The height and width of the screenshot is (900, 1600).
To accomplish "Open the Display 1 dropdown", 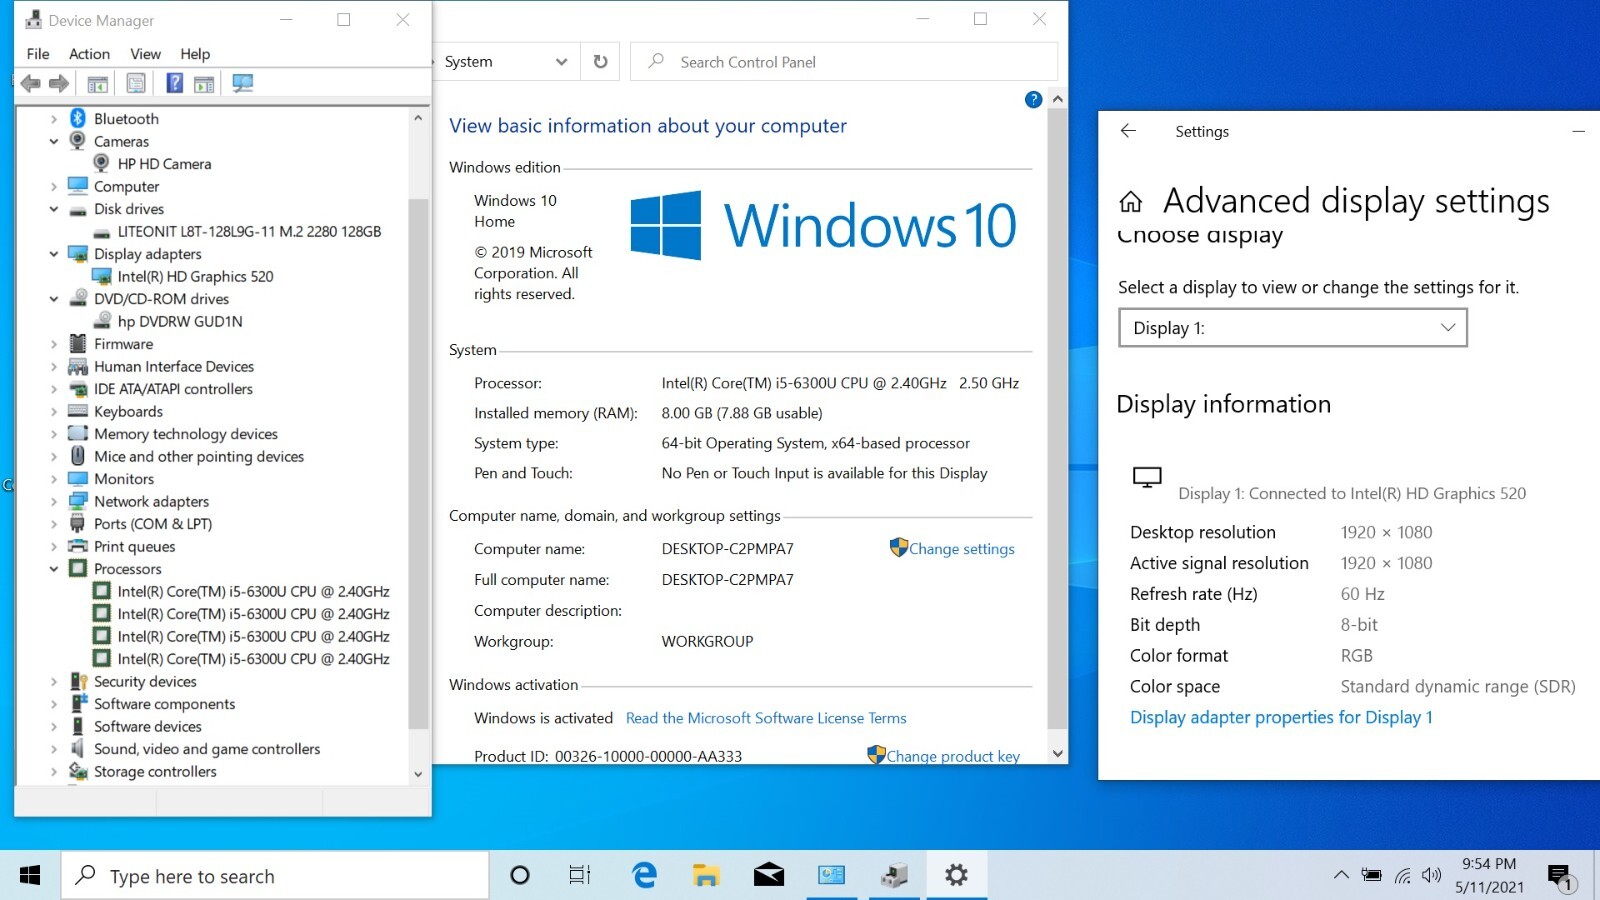I will coord(1292,328).
